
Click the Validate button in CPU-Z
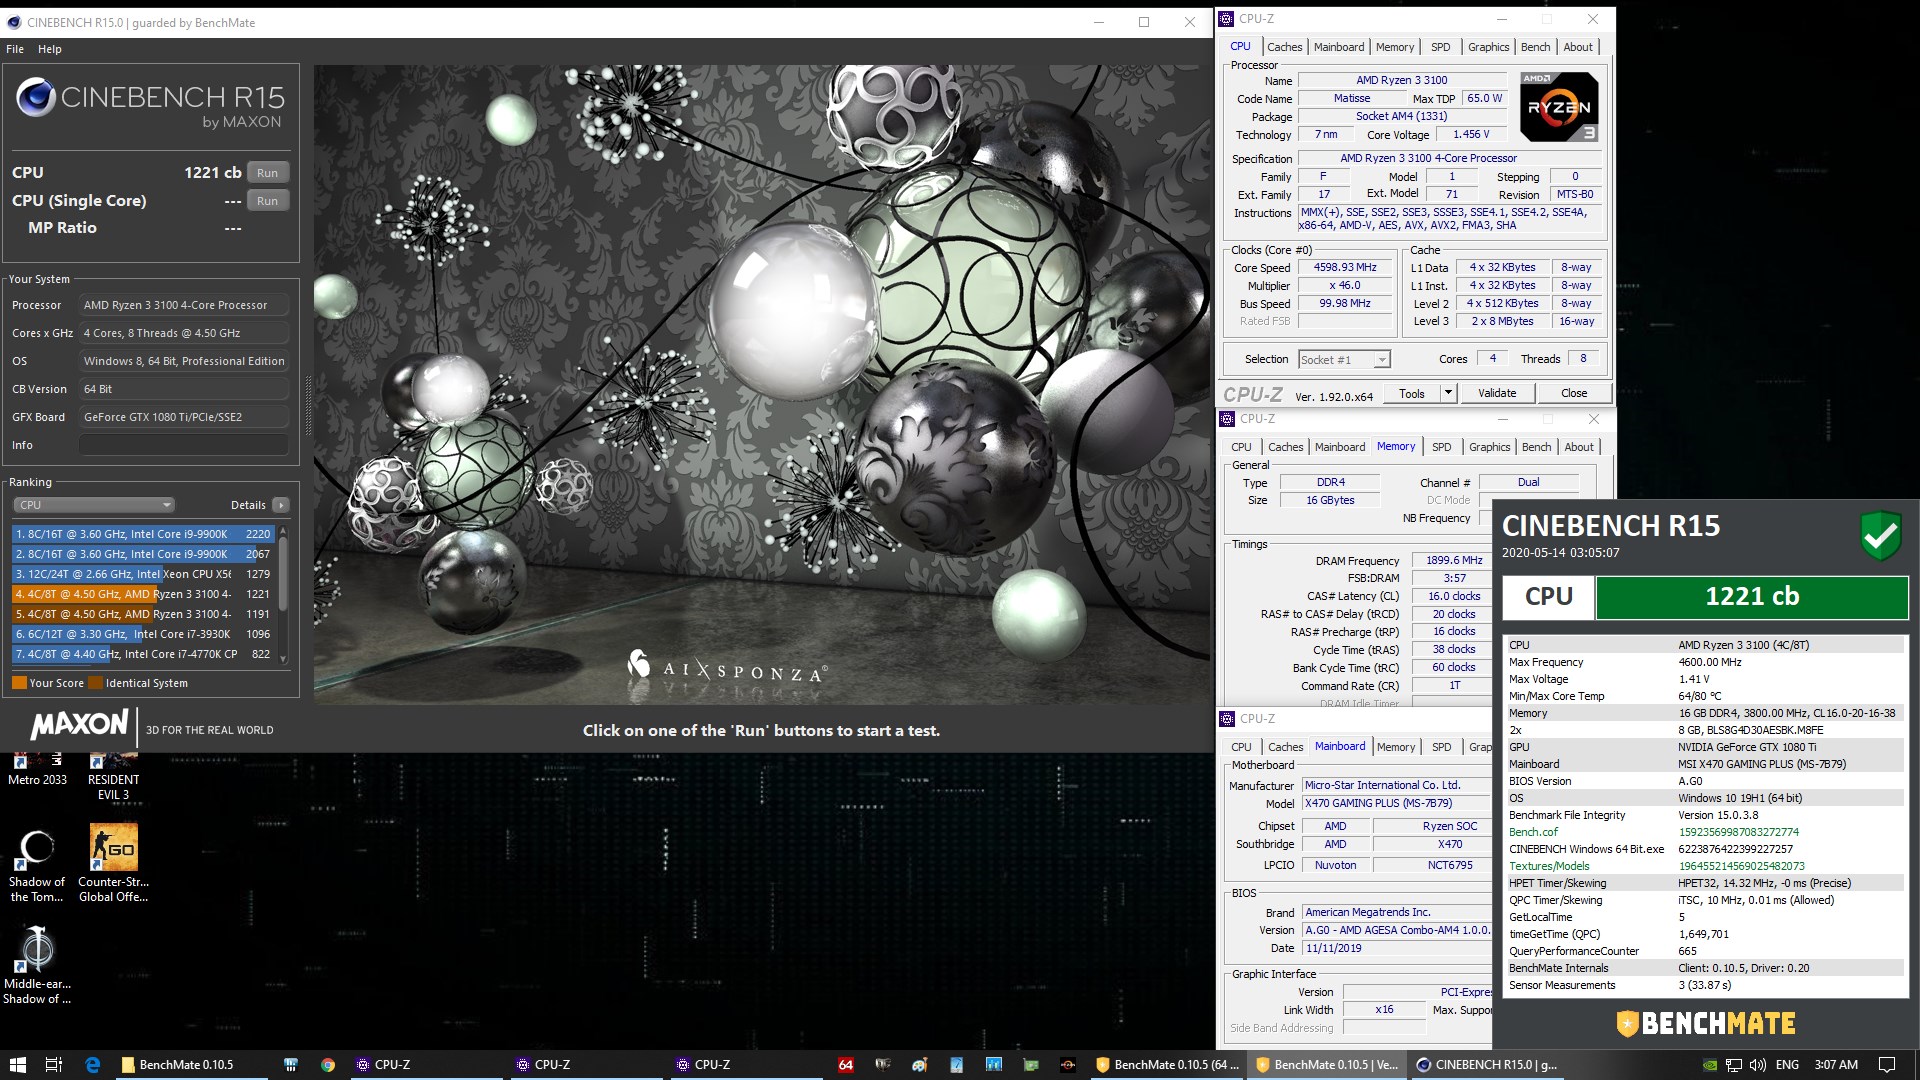(x=1497, y=393)
